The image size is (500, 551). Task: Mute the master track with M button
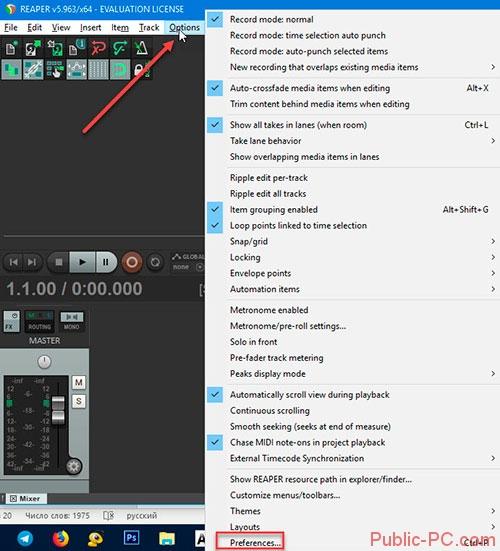click(79, 382)
